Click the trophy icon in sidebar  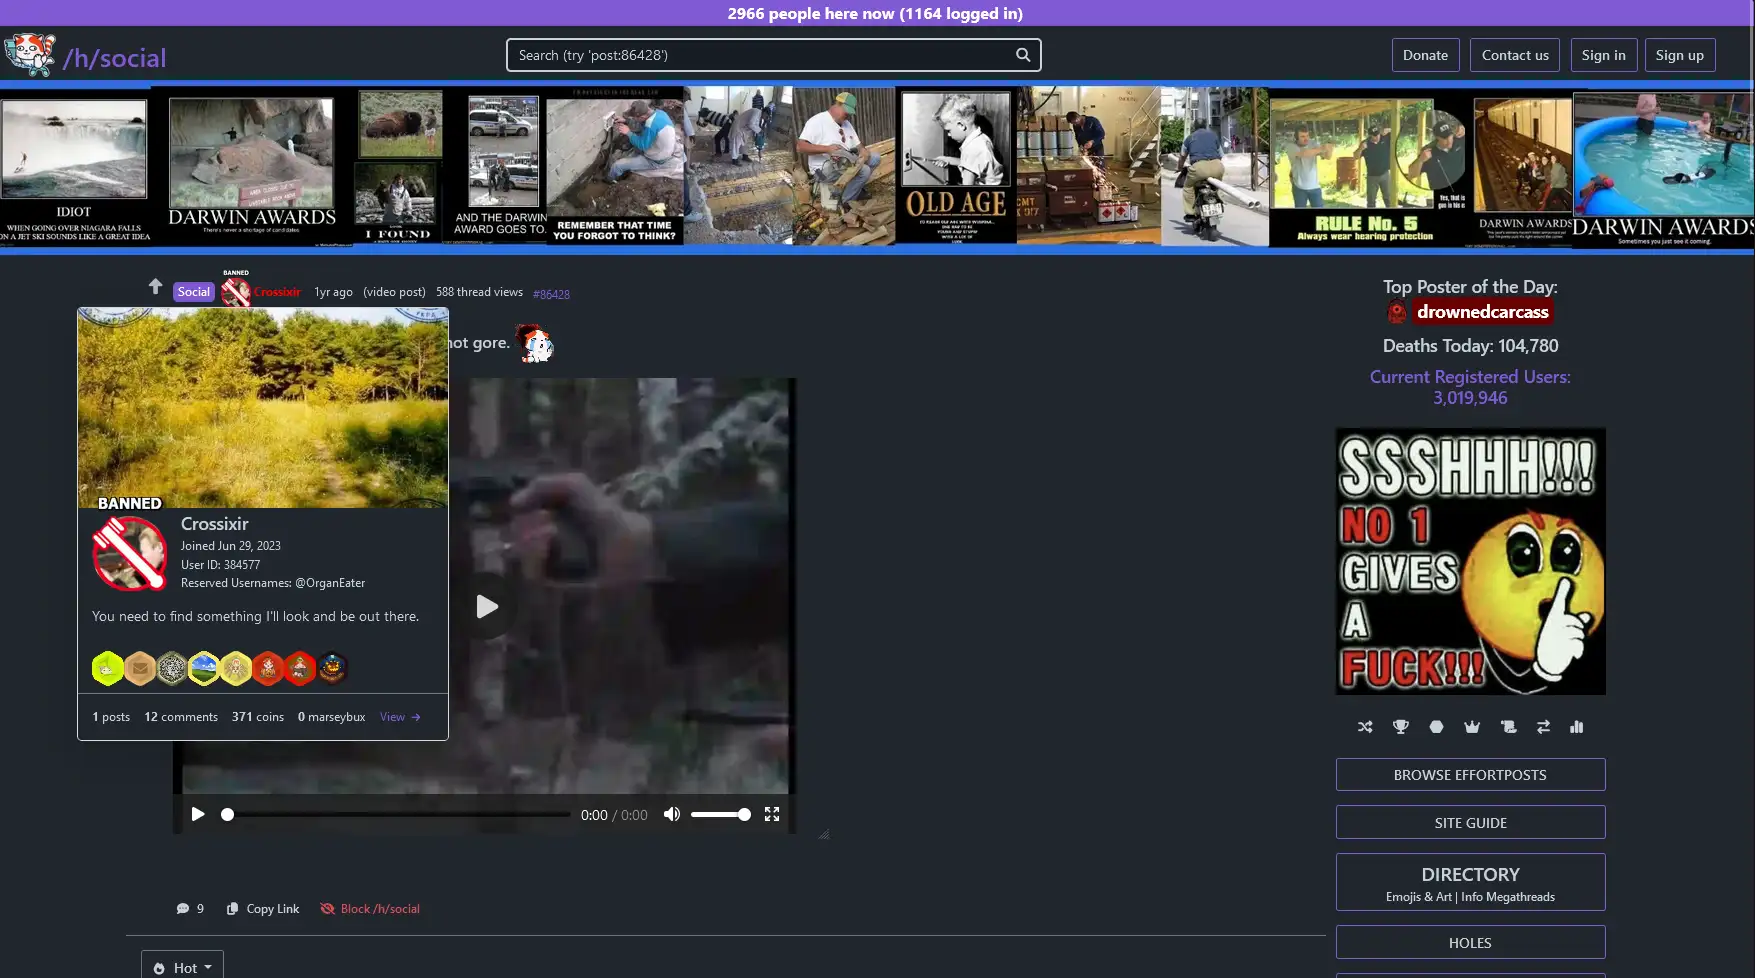1401,727
